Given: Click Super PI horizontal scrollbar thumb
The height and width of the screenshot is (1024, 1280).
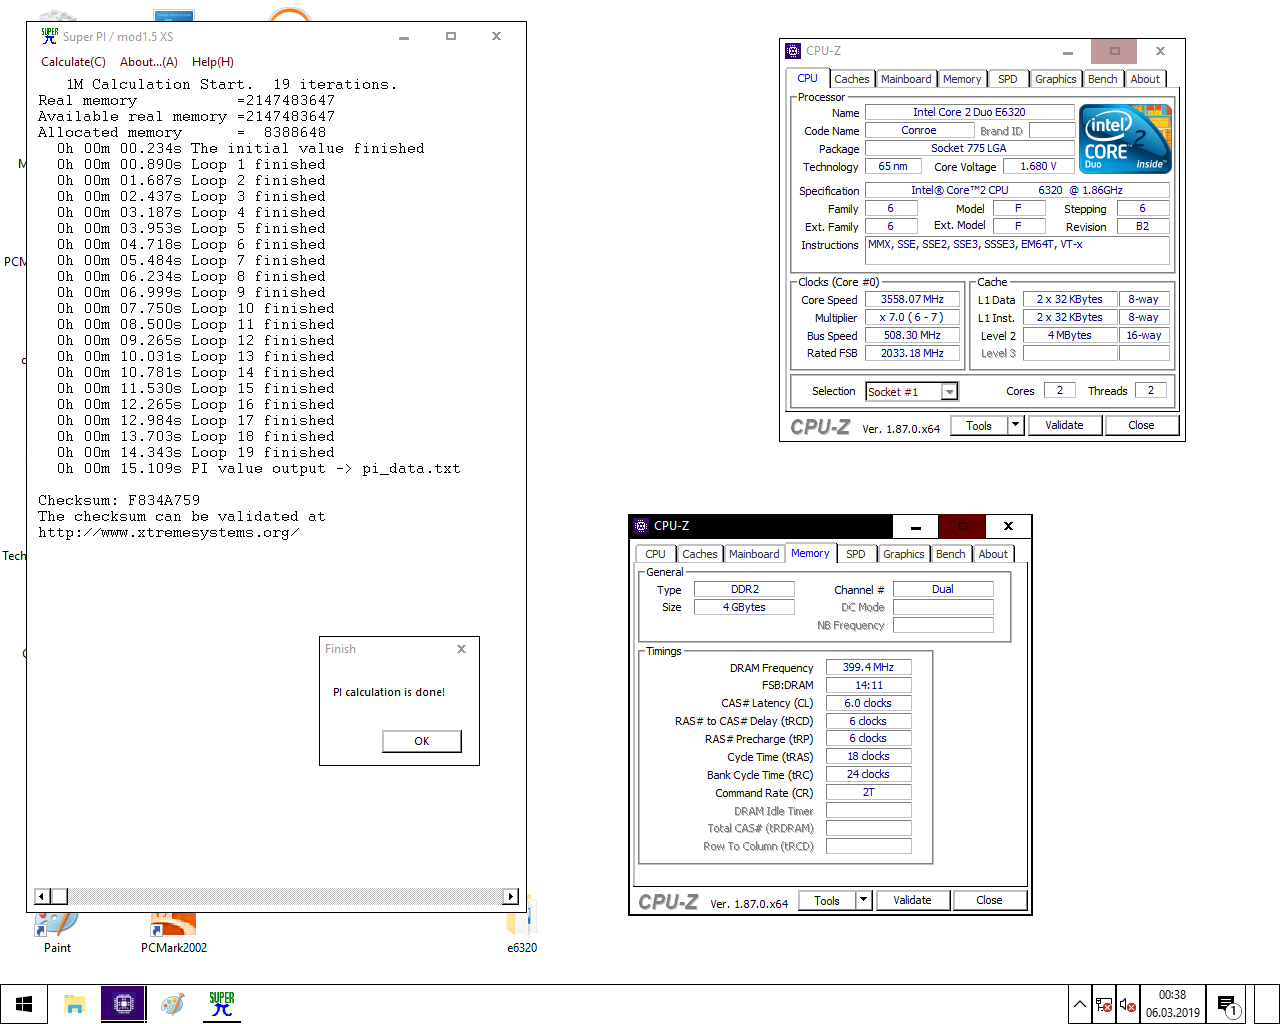Looking at the screenshot, I should (59, 897).
